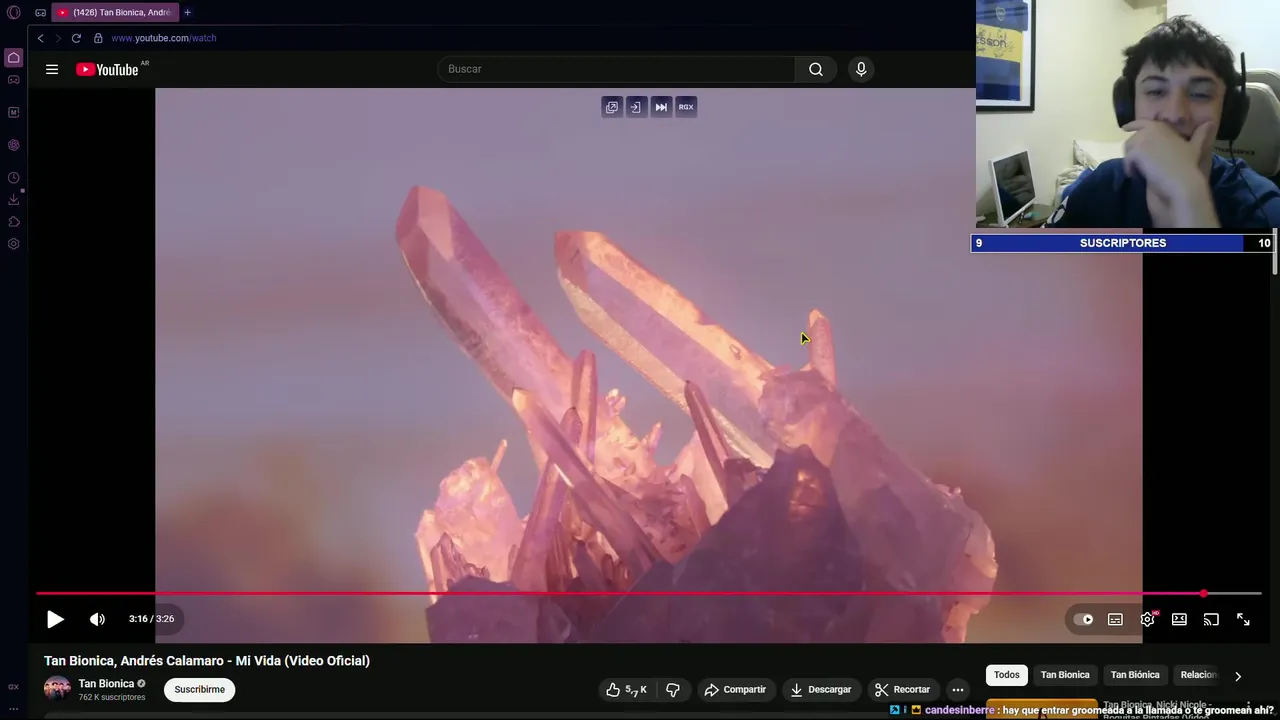Open a new browser tab

[187, 12]
